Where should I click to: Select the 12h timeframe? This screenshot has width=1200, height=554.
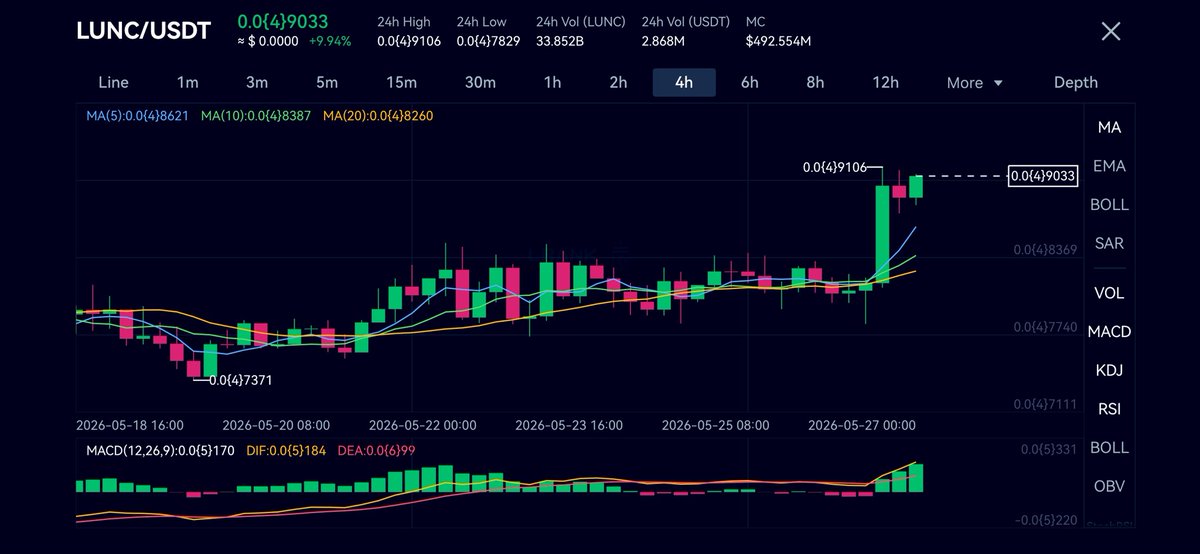[x=885, y=83]
